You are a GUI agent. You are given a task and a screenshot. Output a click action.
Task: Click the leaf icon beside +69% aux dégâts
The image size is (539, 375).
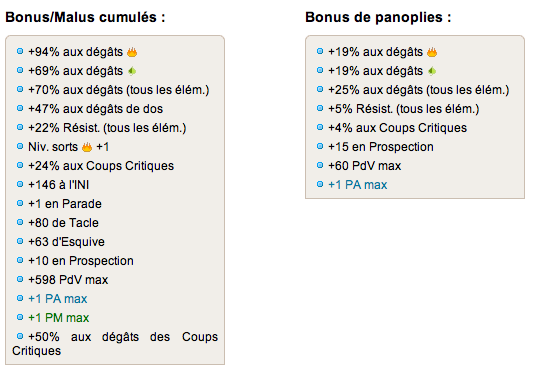tap(132, 71)
